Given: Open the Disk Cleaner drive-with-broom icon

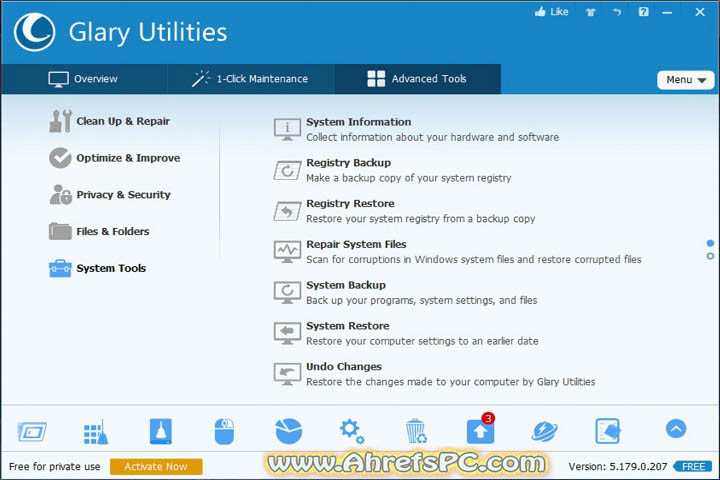Looking at the screenshot, I should [x=161, y=431].
